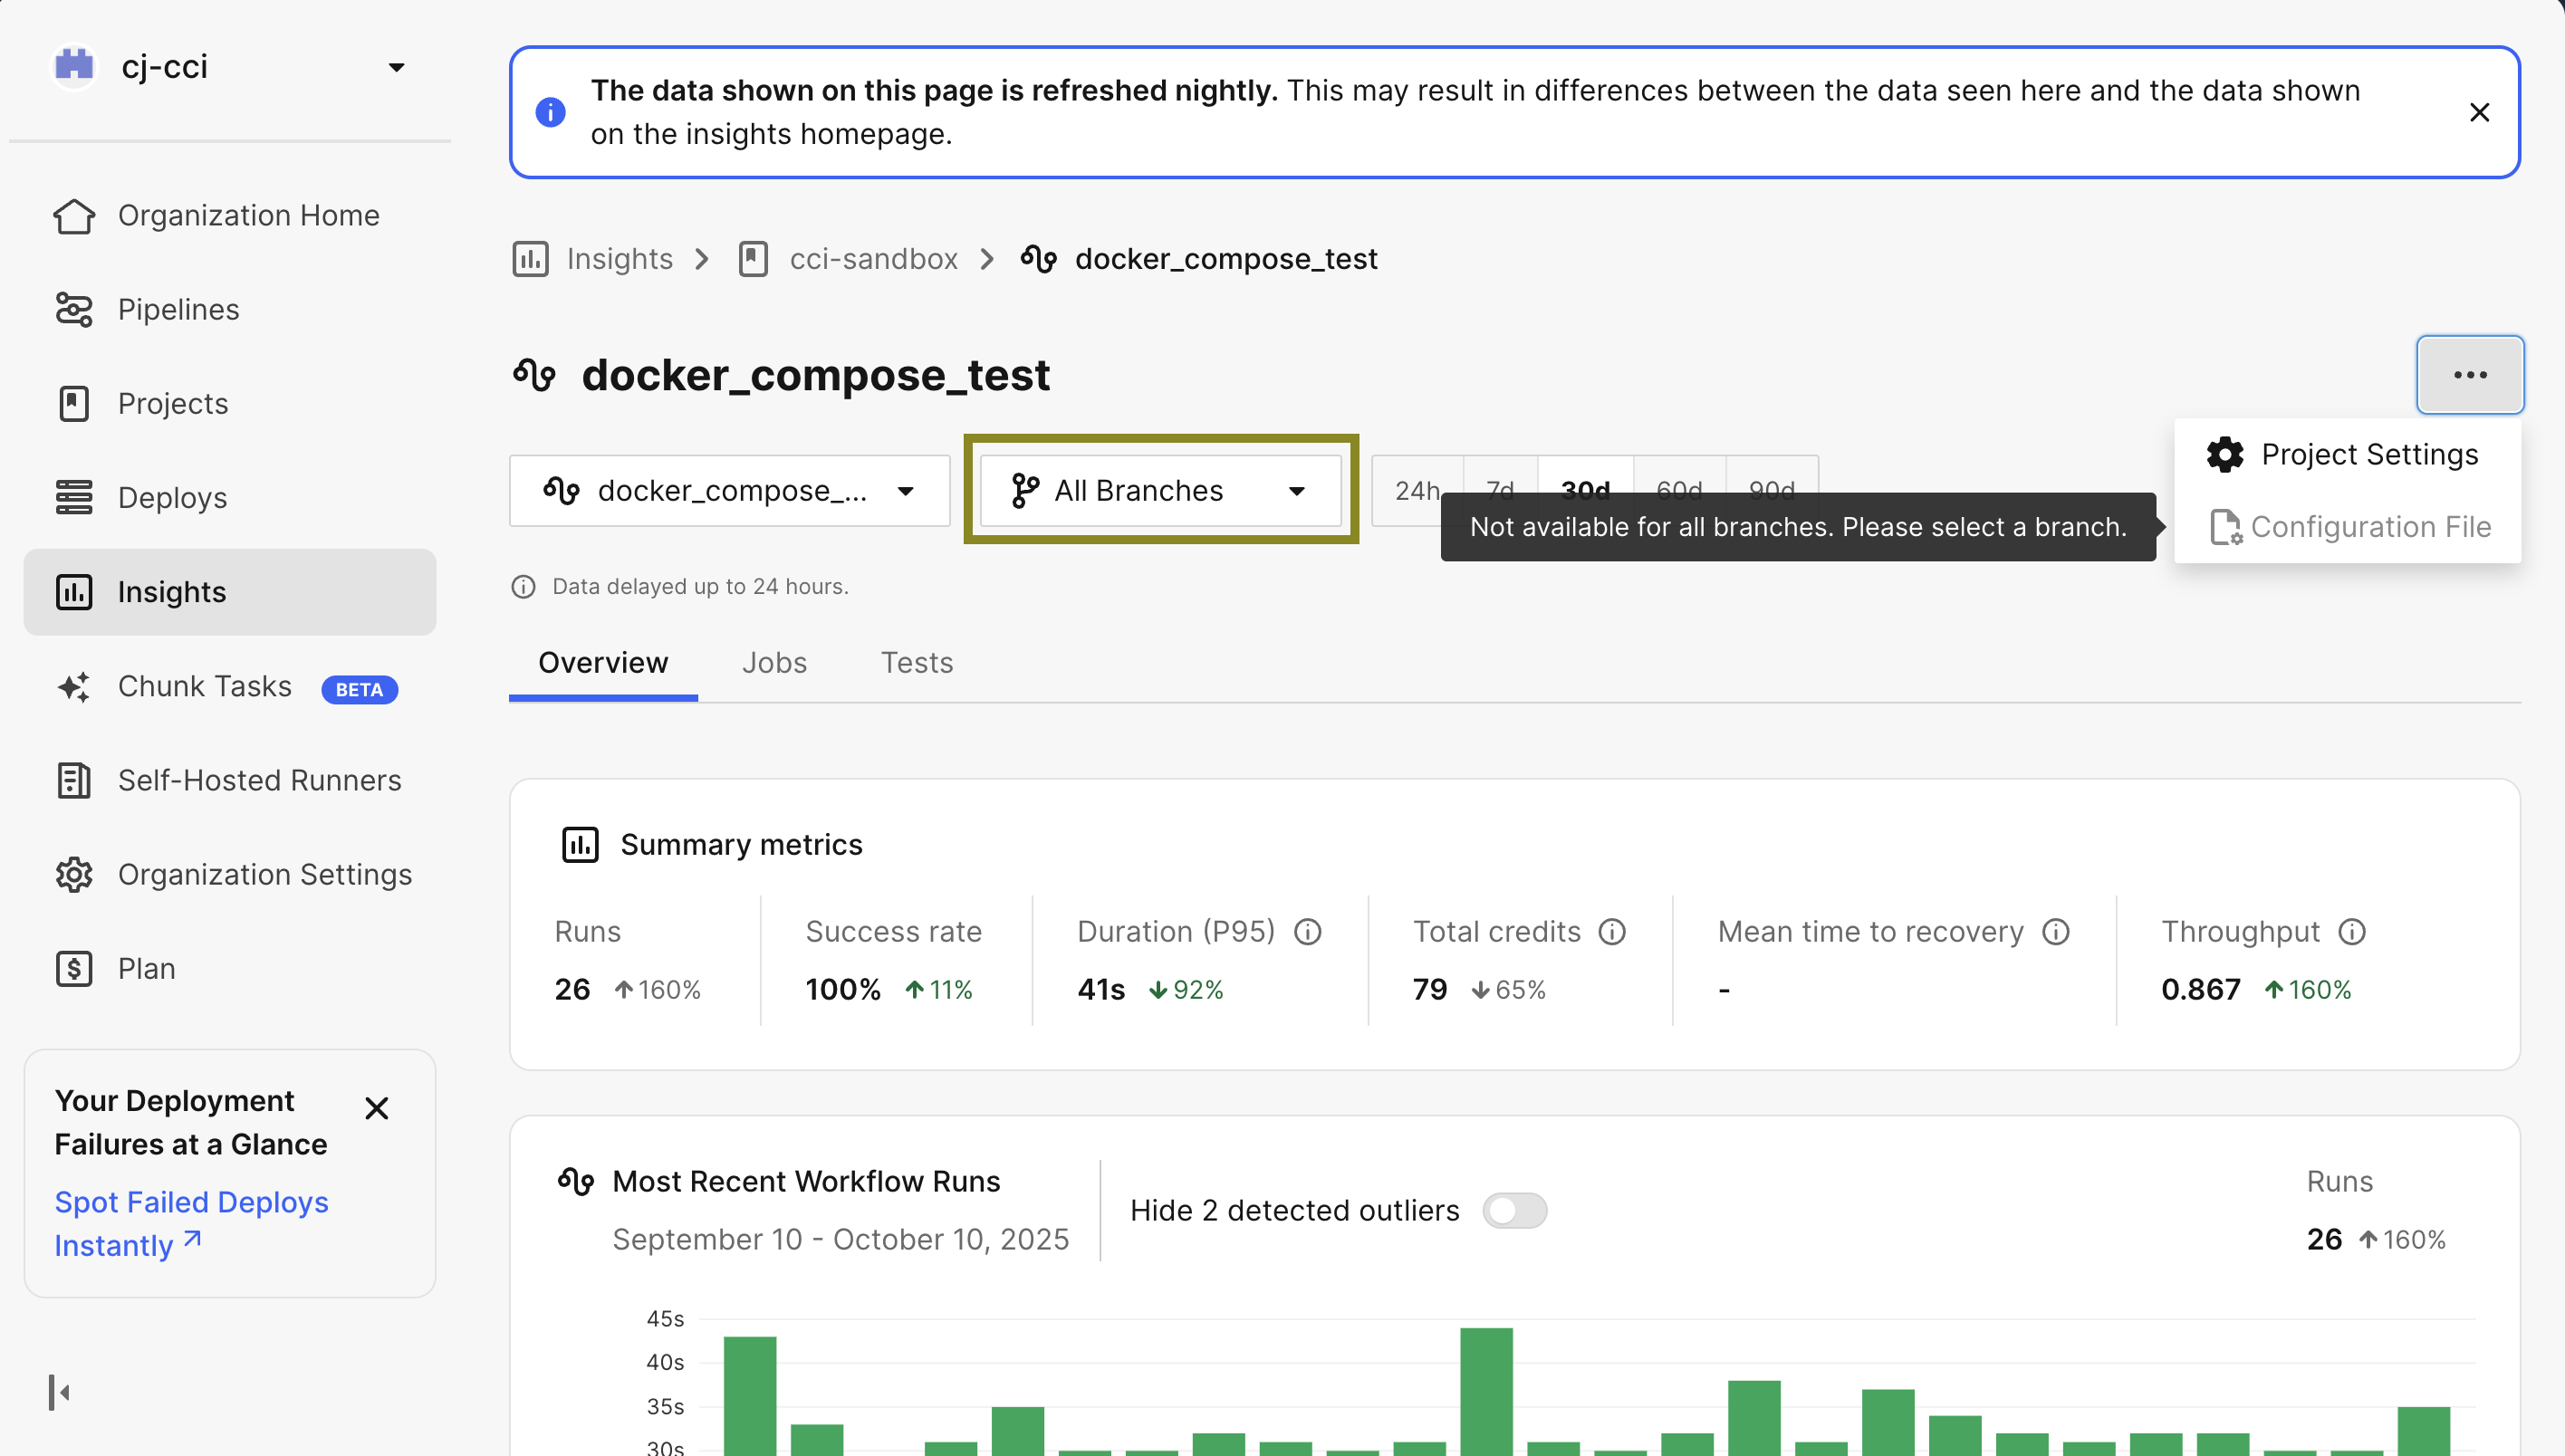Collapse the sidebar with the collapse icon
Image resolution: width=2565 pixels, height=1456 pixels.
pos(59,1392)
